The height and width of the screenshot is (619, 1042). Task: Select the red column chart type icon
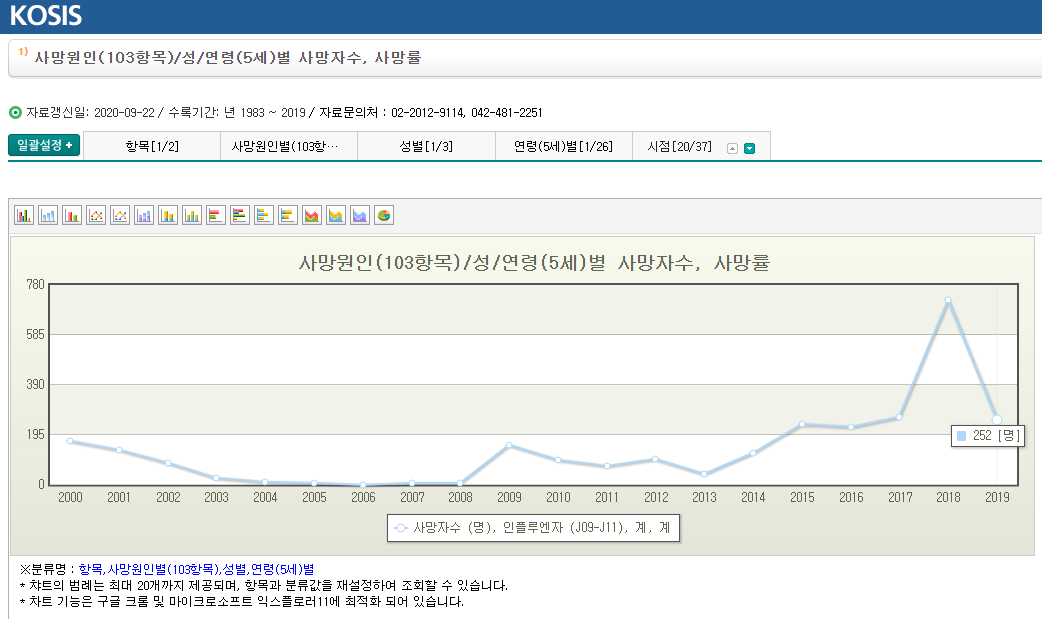71,214
